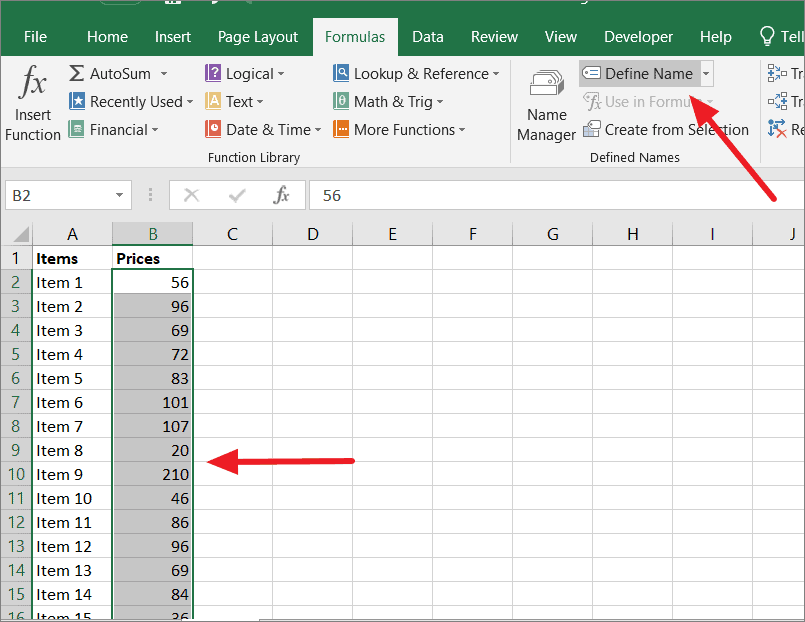The height and width of the screenshot is (622, 805).
Task: Open the Developer ribbon tab
Action: [x=638, y=36]
